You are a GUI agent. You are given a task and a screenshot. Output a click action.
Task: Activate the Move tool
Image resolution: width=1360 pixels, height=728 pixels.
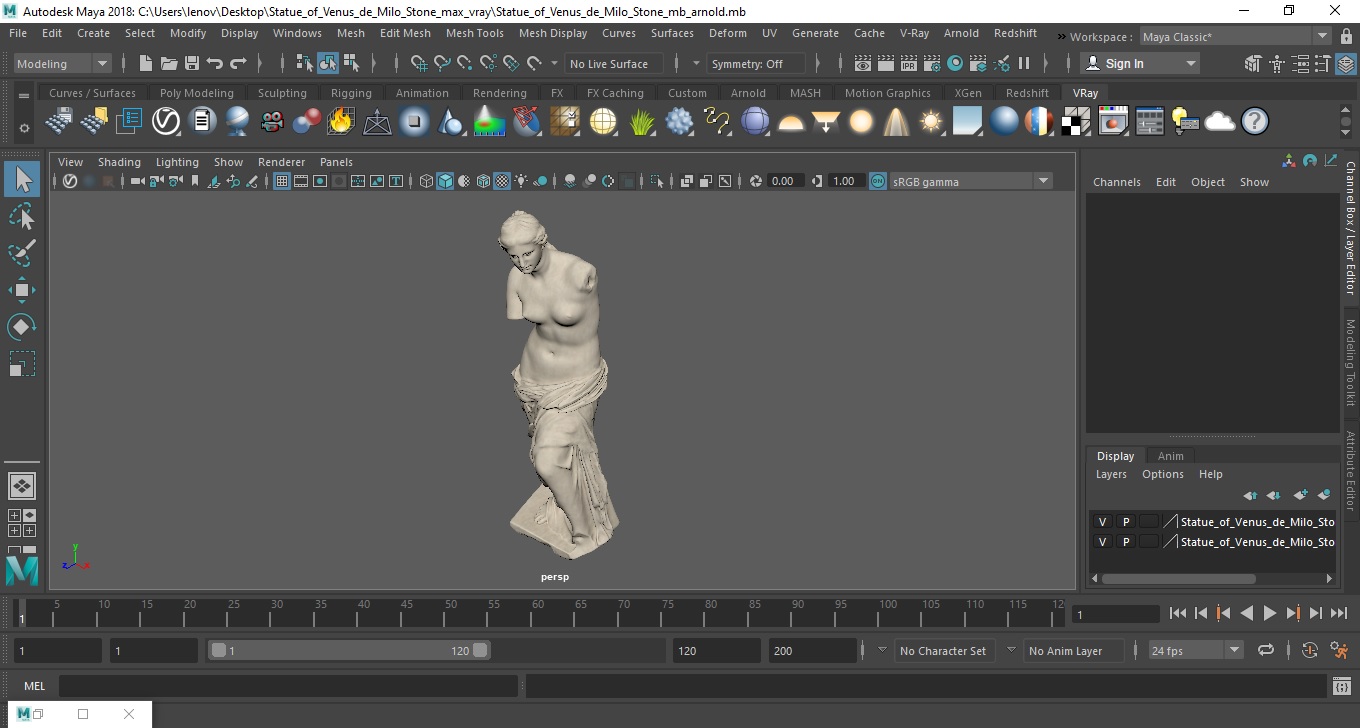point(22,290)
